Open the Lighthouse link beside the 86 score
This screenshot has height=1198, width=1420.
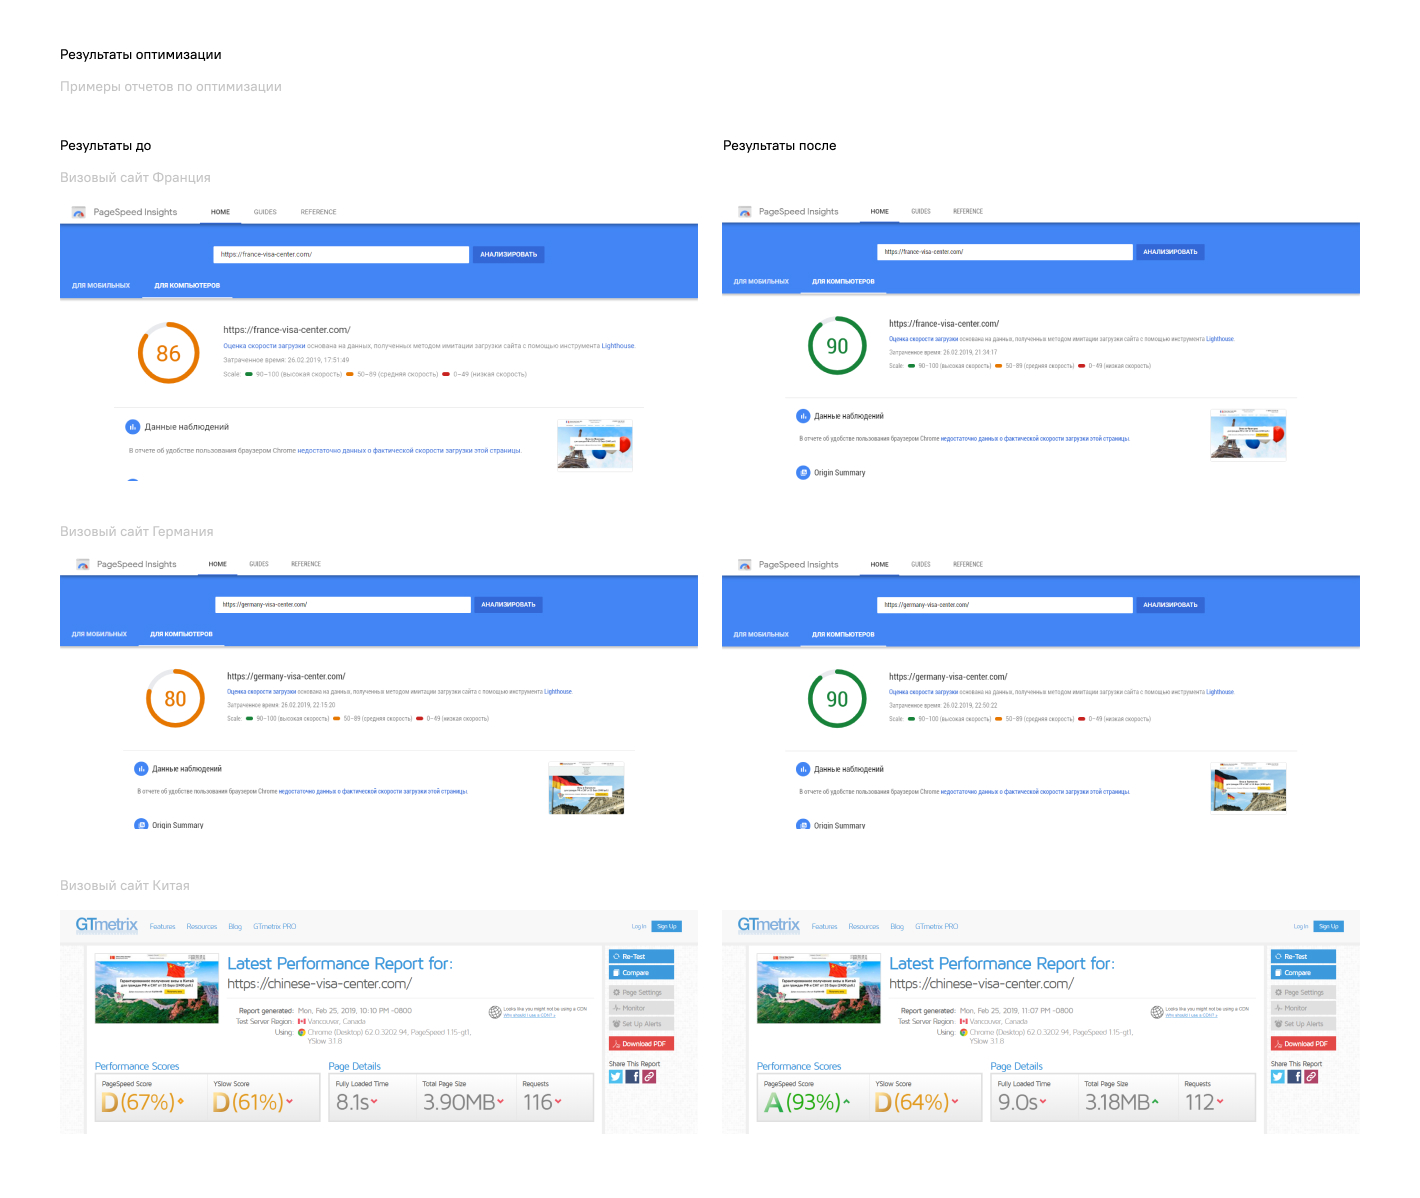pos(618,346)
